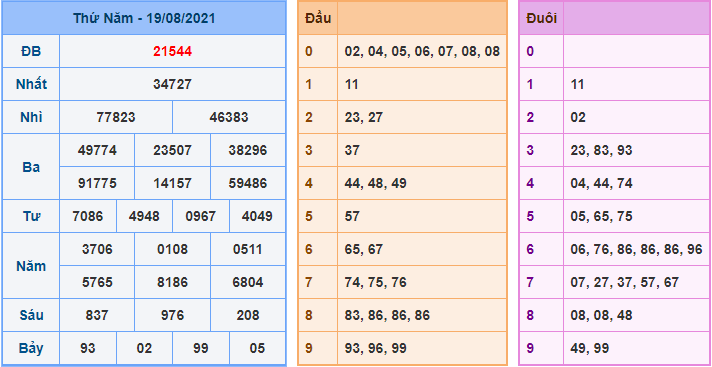Click fifth prize number 0108
The image size is (712, 367).
pos(173,249)
